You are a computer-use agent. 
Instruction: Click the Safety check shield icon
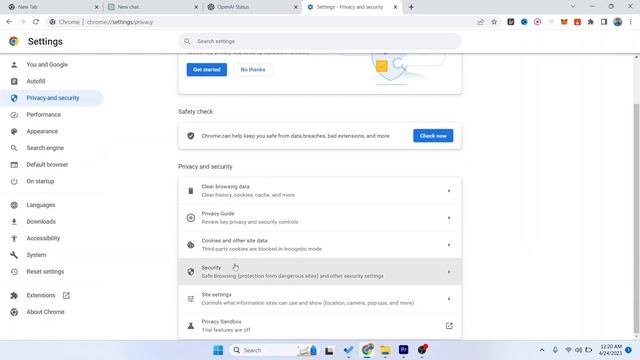191,136
